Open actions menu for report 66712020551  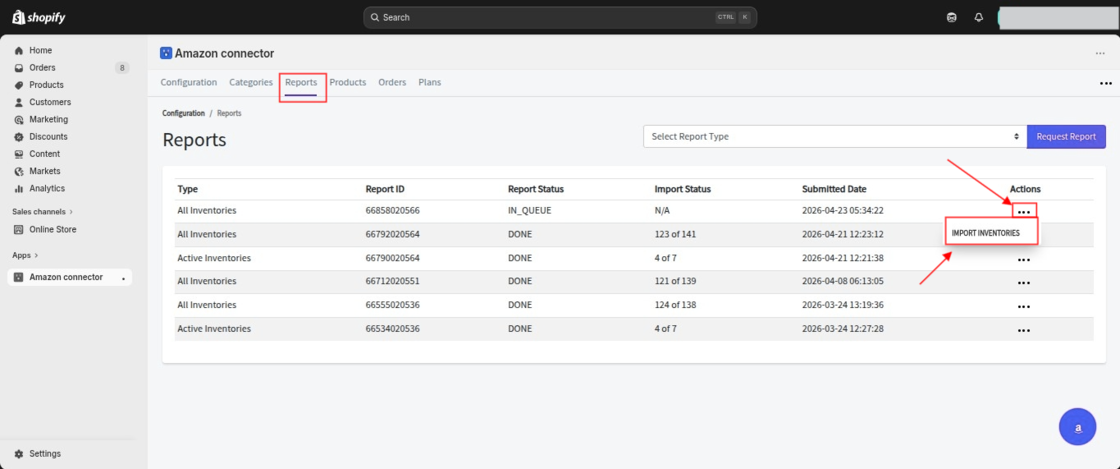tap(1023, 282)
